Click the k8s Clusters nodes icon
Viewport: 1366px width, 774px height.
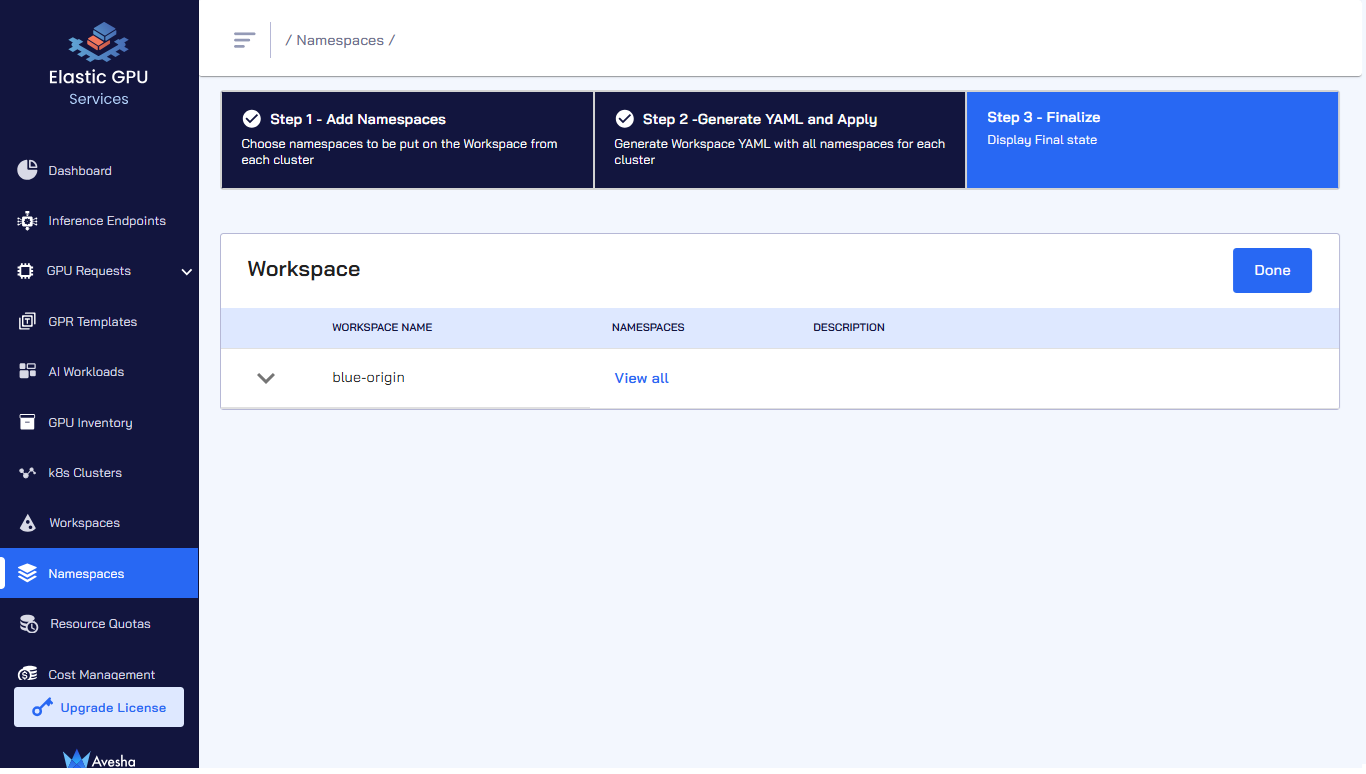pyautogui.click(x=27, y=473)
